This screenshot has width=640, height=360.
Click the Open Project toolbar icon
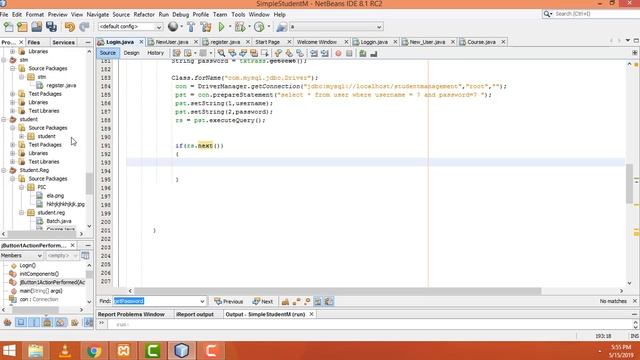point(37,27)
